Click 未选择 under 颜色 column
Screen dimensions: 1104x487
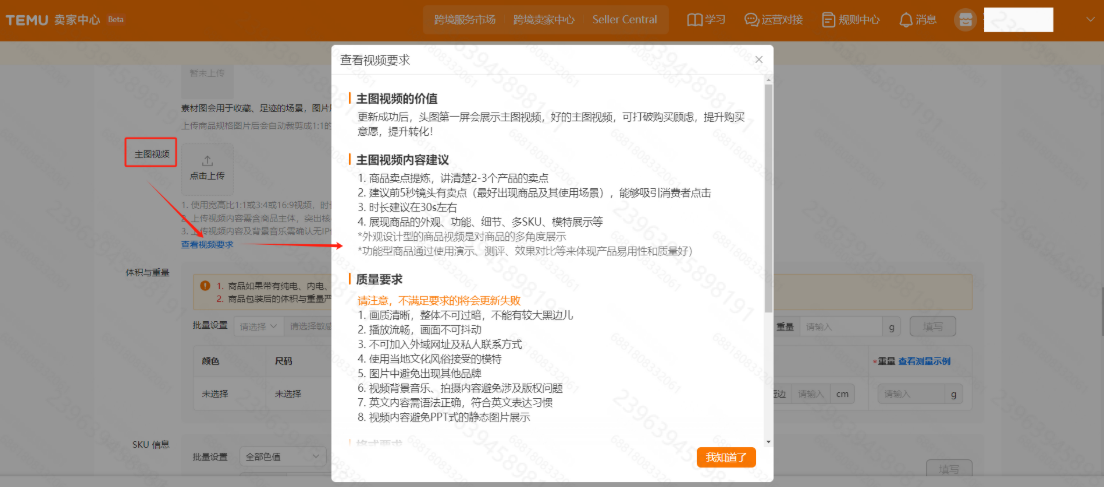(215, 394)
